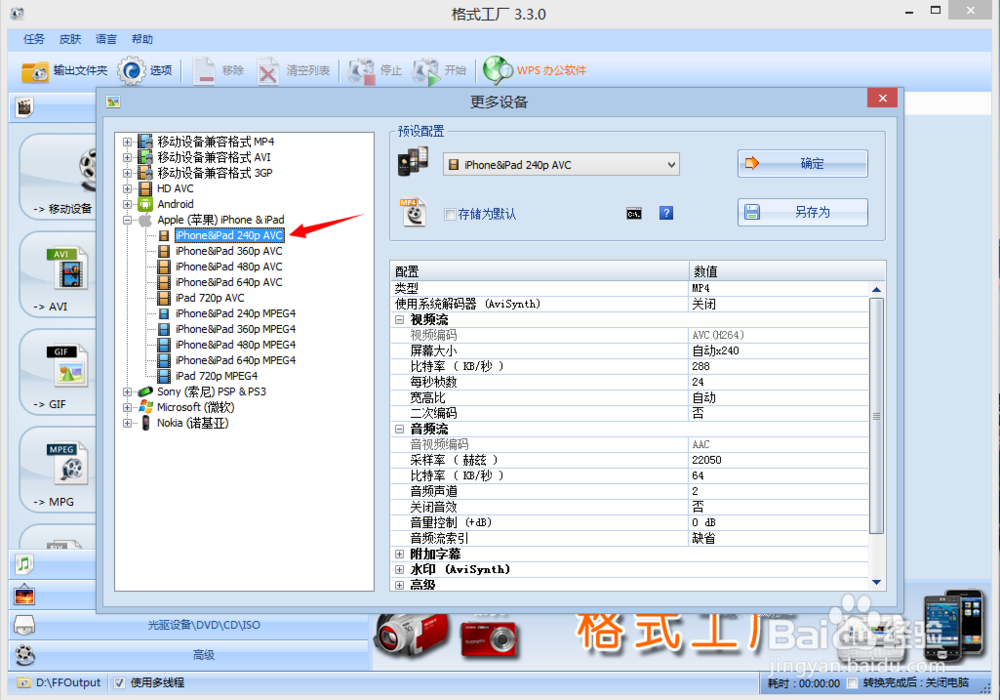Select iPad 720p AVC preset
The height and width of the screenshot is (700, 1000).
tap(209, 298)
